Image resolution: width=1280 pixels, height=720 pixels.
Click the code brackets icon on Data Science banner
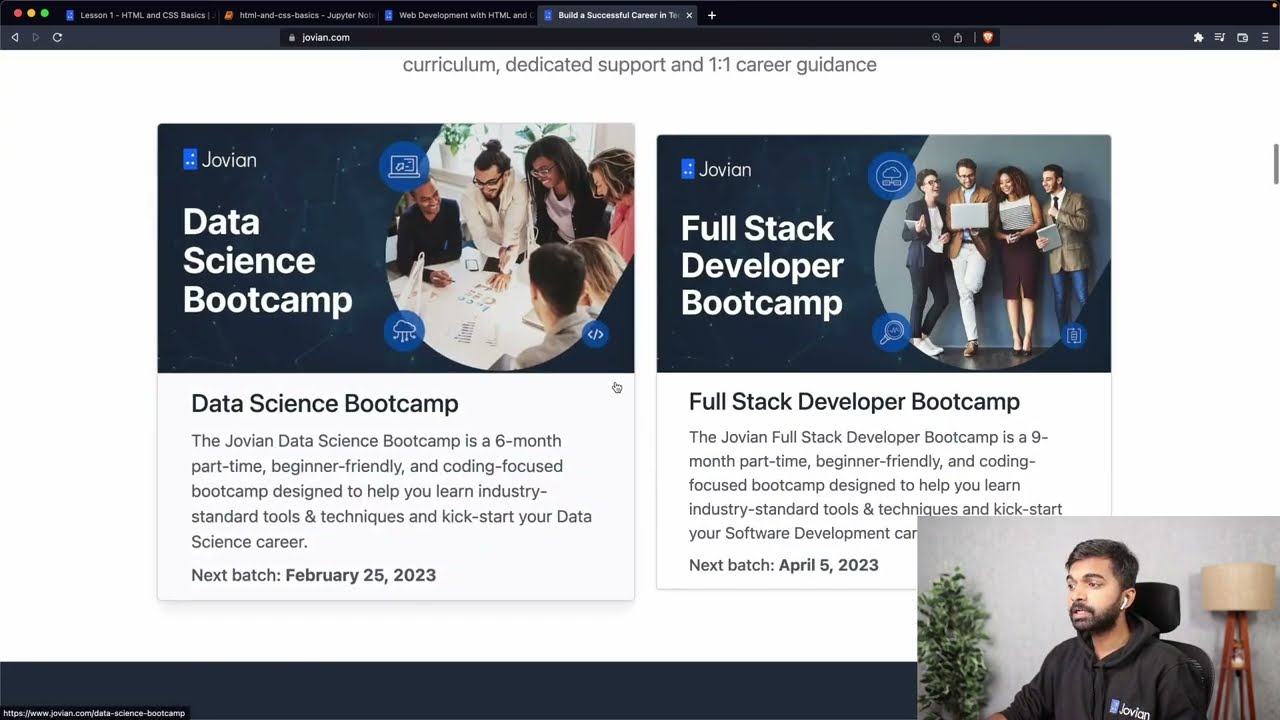point(595,334)
